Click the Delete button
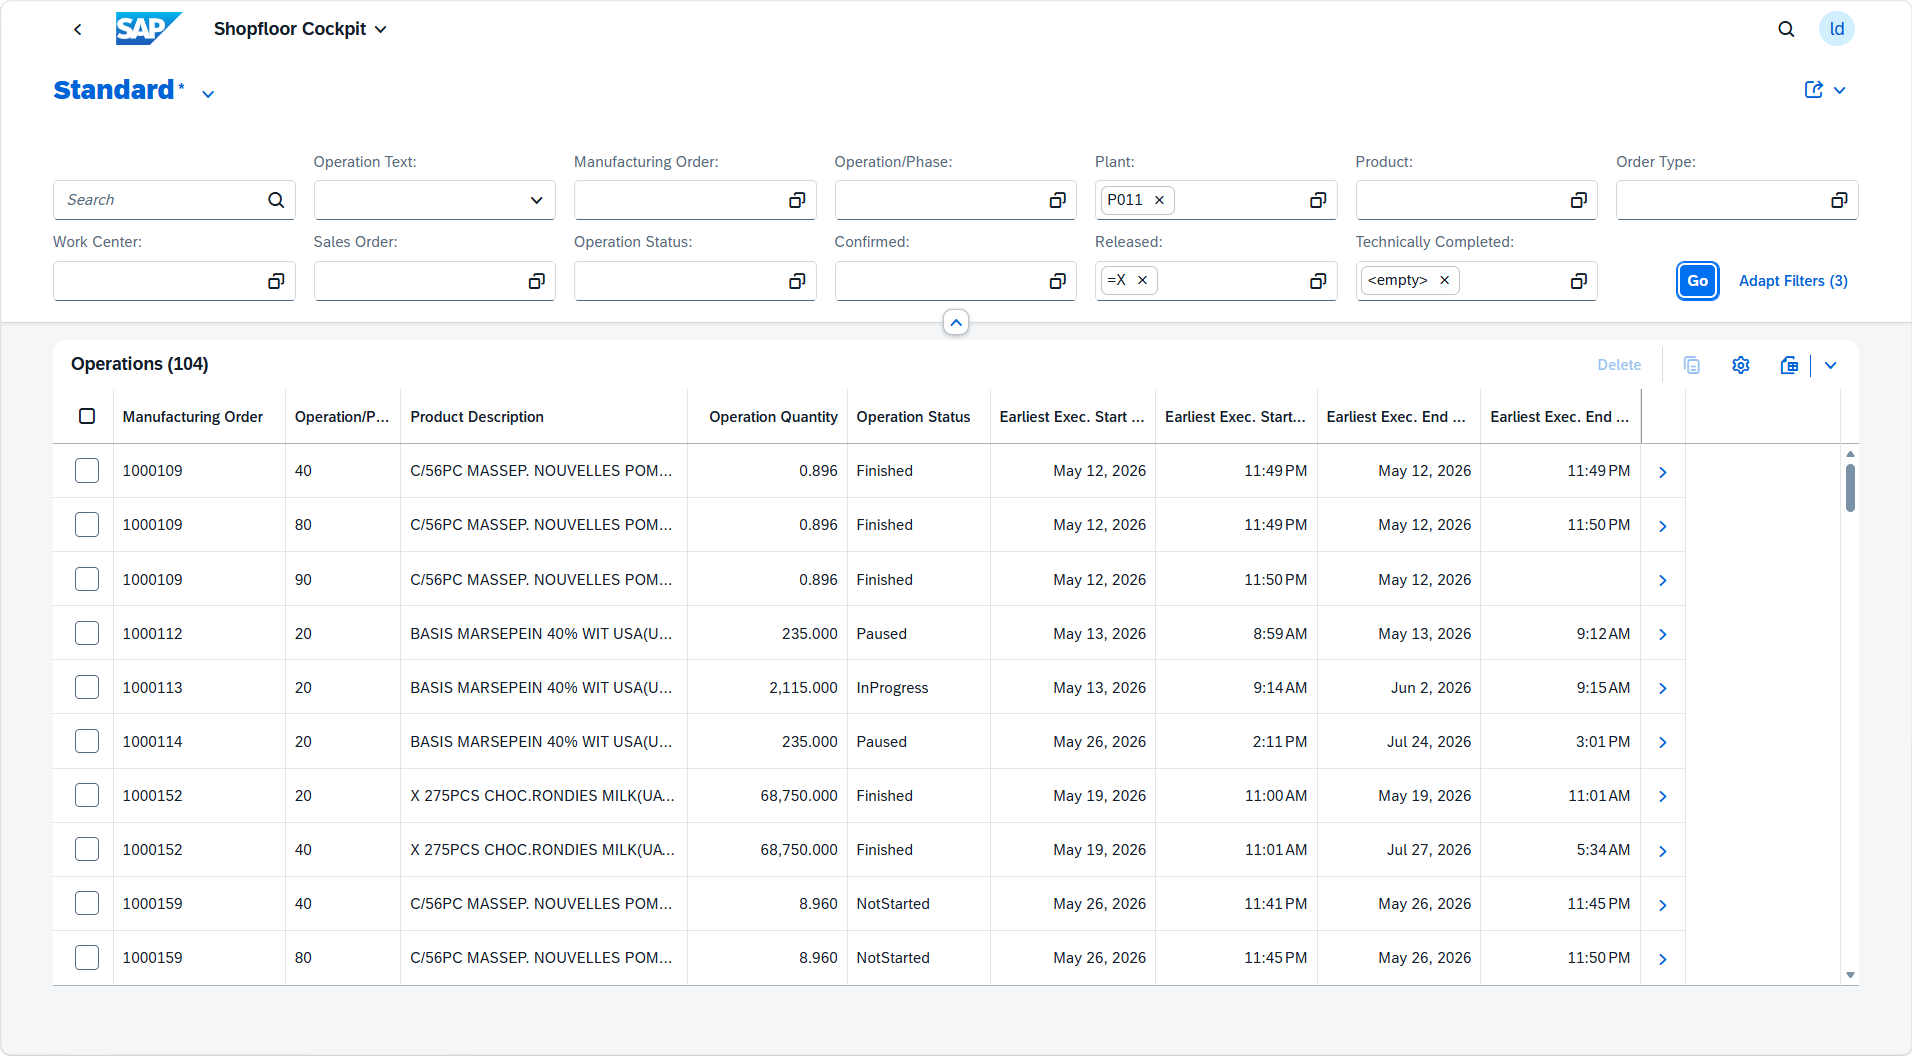Viewport: 1912px width, 1056px height. coord(1619,365)
